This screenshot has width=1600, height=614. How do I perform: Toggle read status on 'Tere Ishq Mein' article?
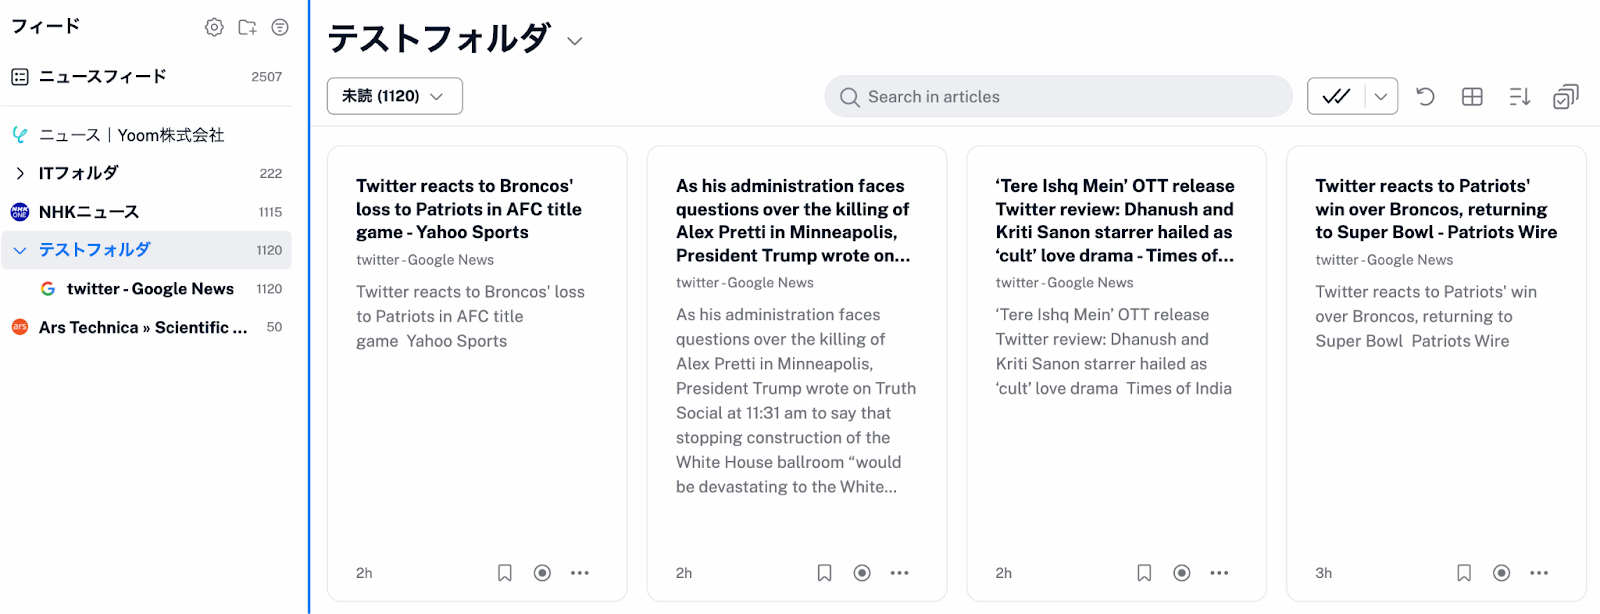click(x=1181, y=573)
